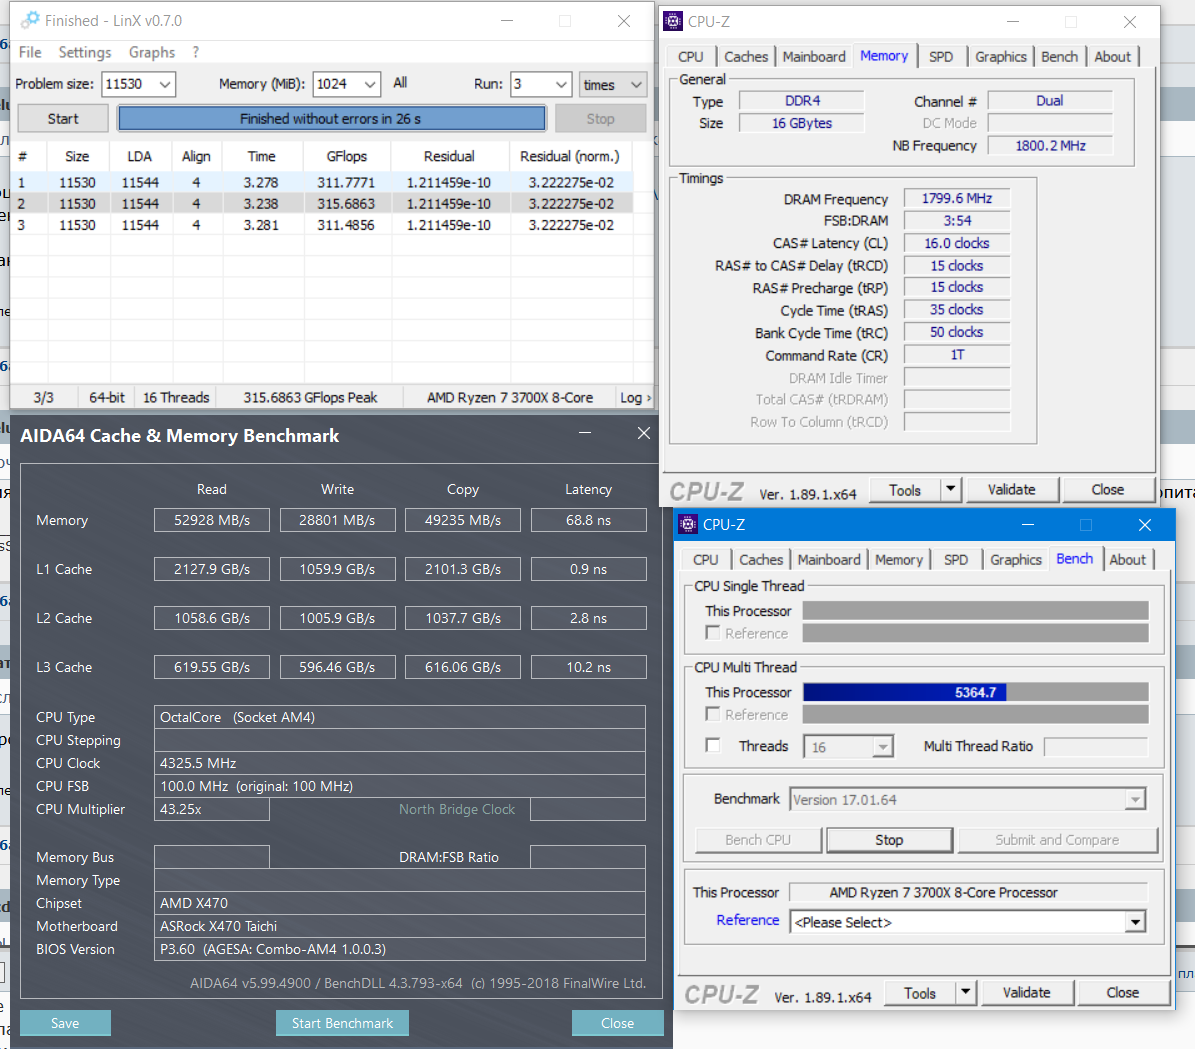The height and width of the screenshot is (1049, 1195).
Task: Switch to Caches tab in upper CPU-Z window
Action: [745, 56]
